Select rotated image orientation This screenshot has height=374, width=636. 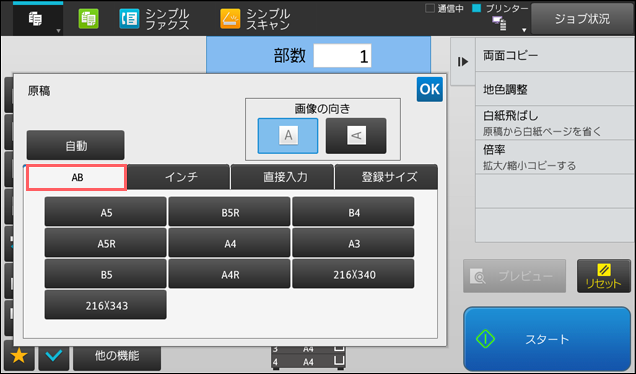356,136
